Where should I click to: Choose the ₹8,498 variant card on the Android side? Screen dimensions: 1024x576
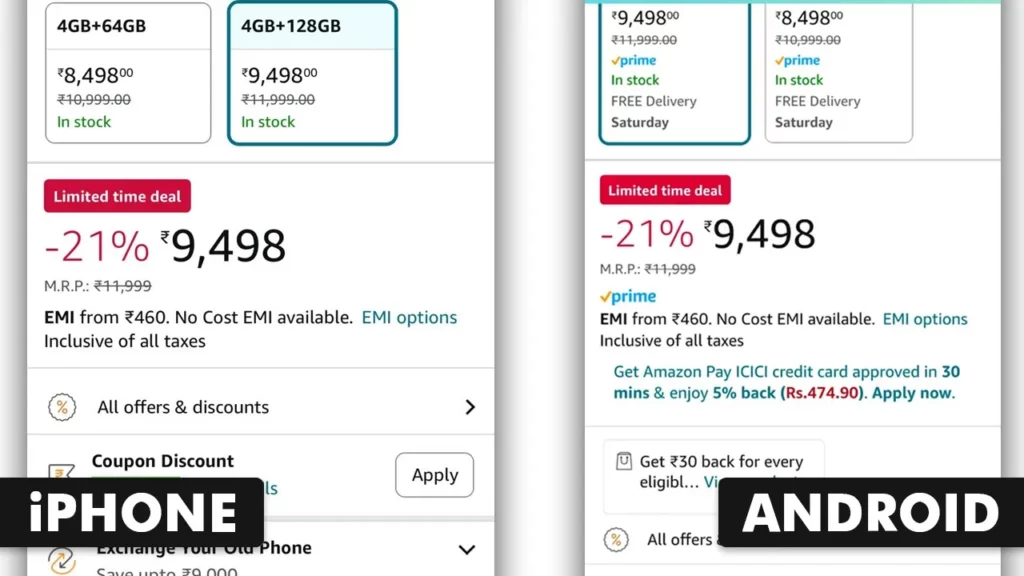(x=837, y=70)
